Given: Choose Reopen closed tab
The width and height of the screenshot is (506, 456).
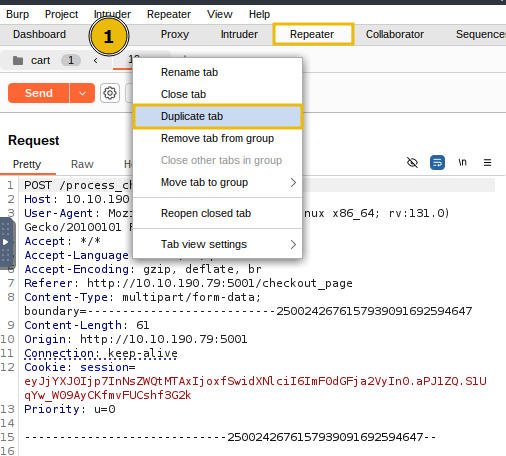Looking at the screenshot, I should point(217,213).
